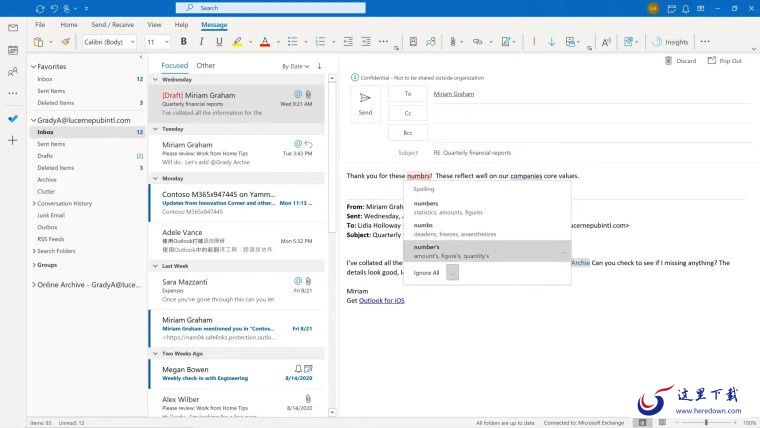Open the font color dropdown arrow
The width and height of the screenshot is (760, 428).
(278, 42)
